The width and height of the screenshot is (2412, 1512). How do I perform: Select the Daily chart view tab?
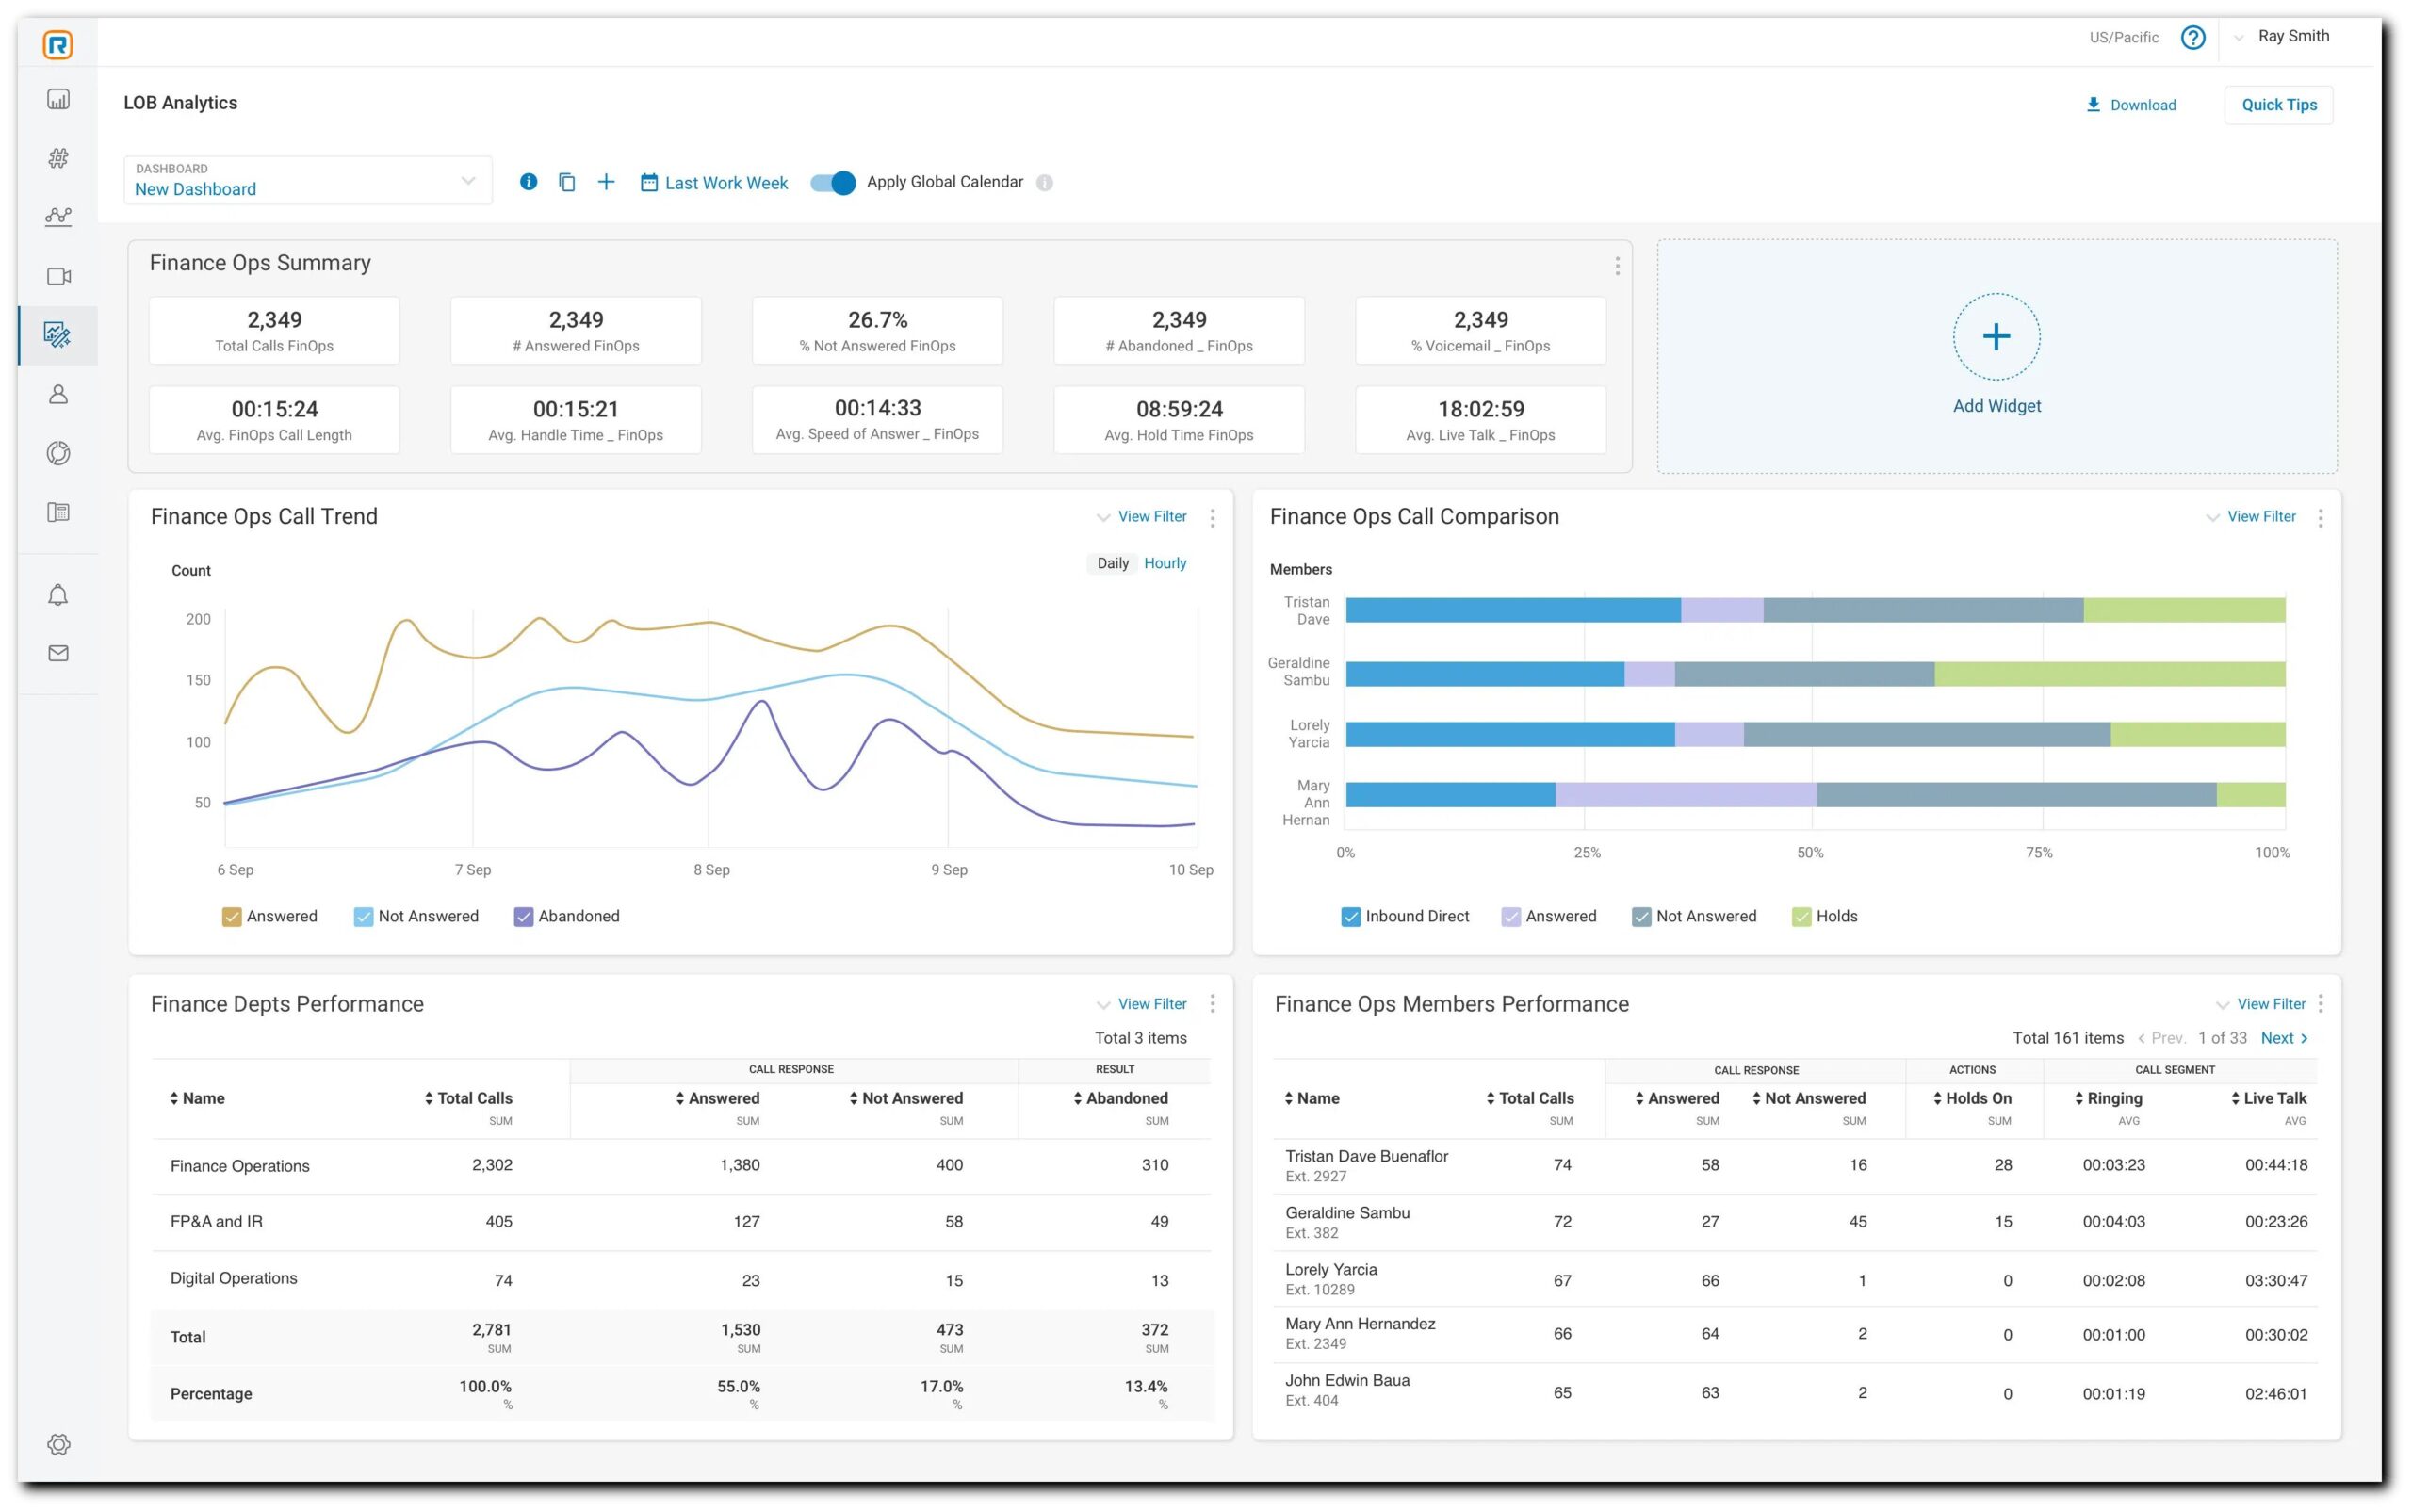click(x=1112, y=564)
